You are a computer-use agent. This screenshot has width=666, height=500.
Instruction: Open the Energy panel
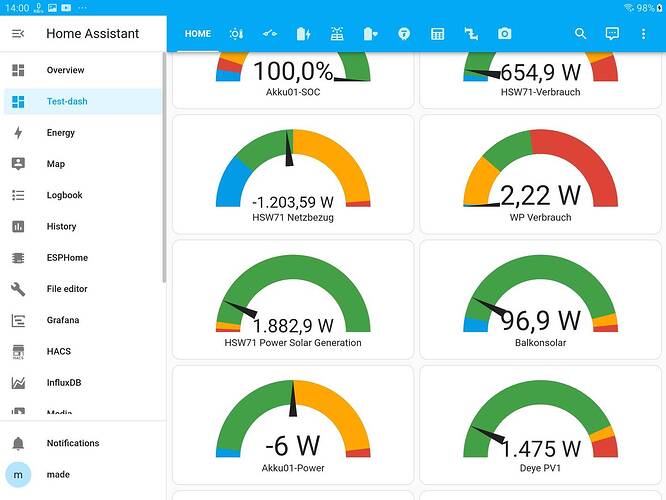tap(83, 133)
